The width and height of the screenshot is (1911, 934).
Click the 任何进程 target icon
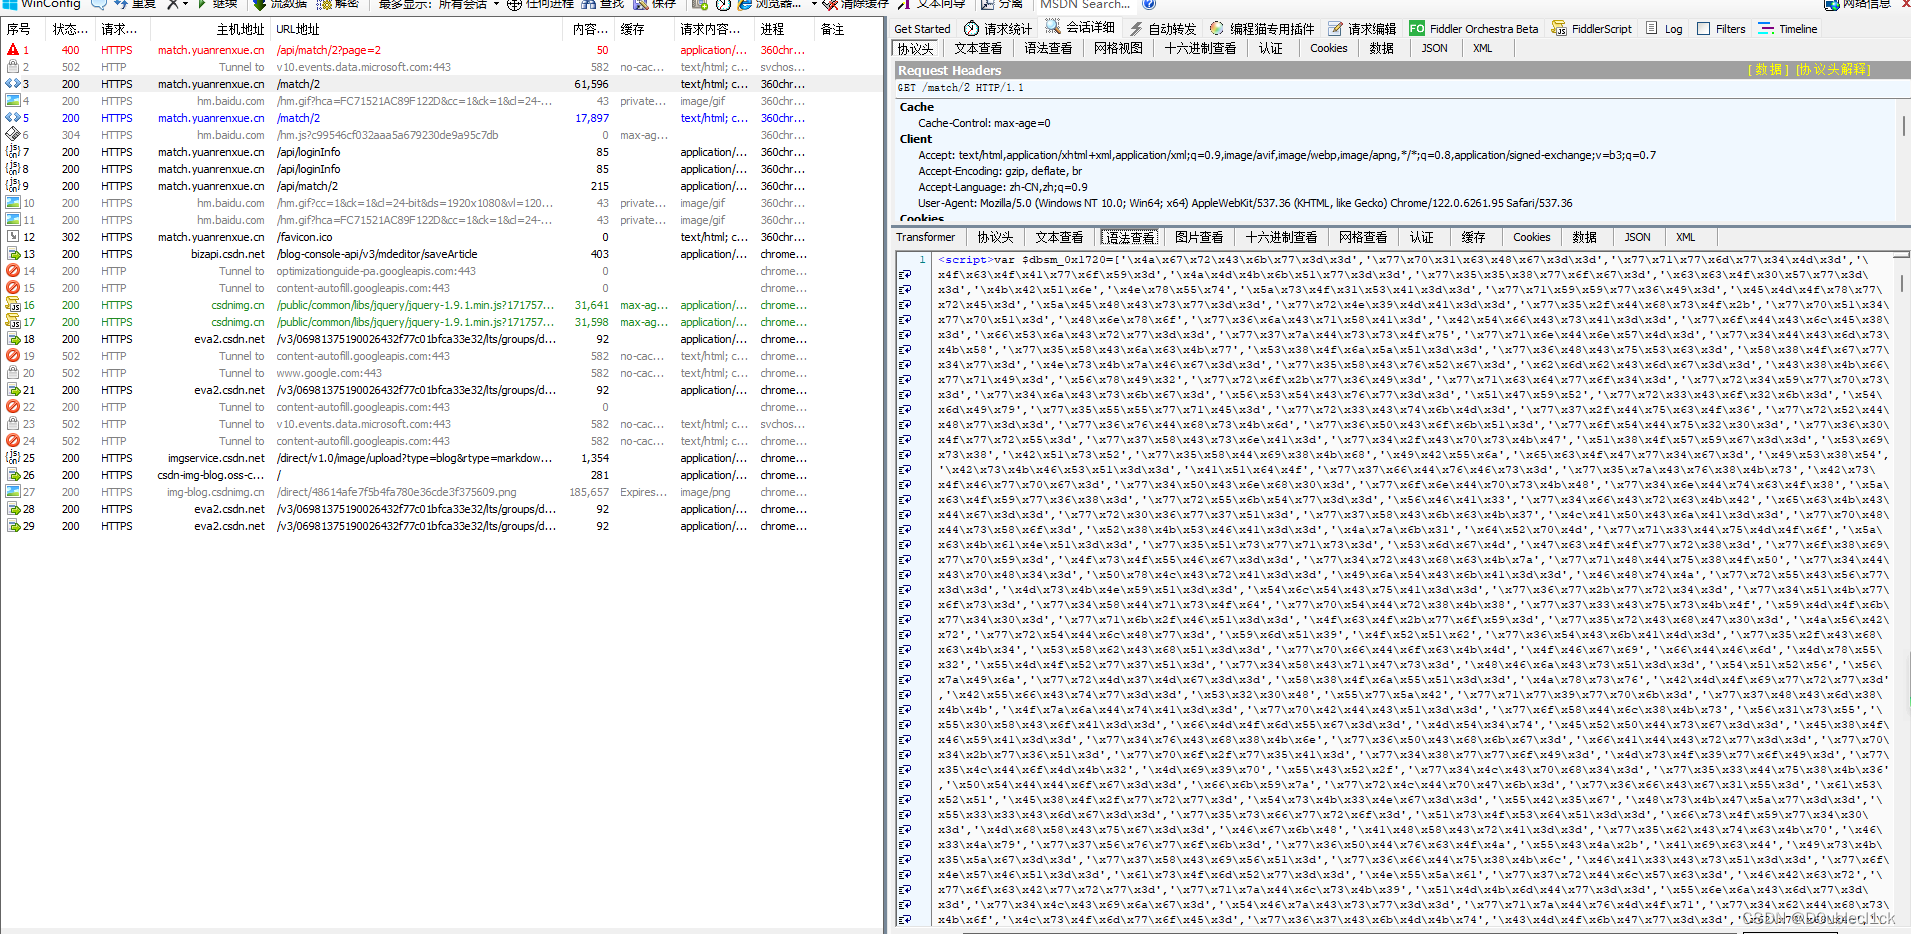[x=514, y=5]
